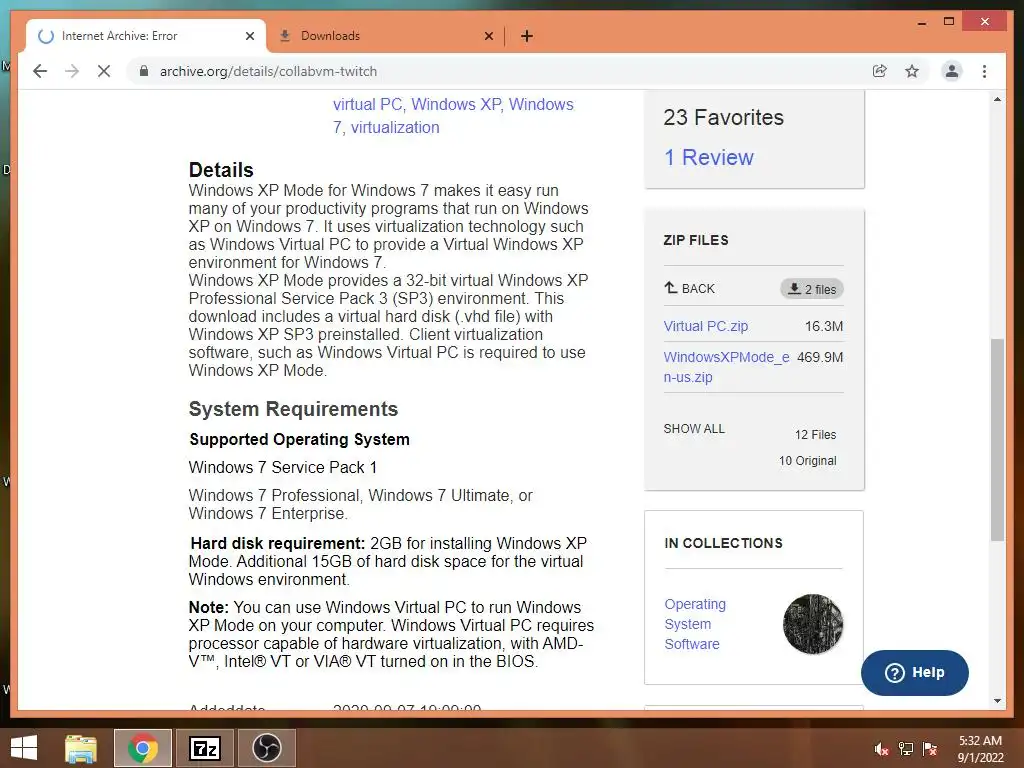Minimize the Chrome window
Screen dimensions: 1024x768
click(921, 22)
